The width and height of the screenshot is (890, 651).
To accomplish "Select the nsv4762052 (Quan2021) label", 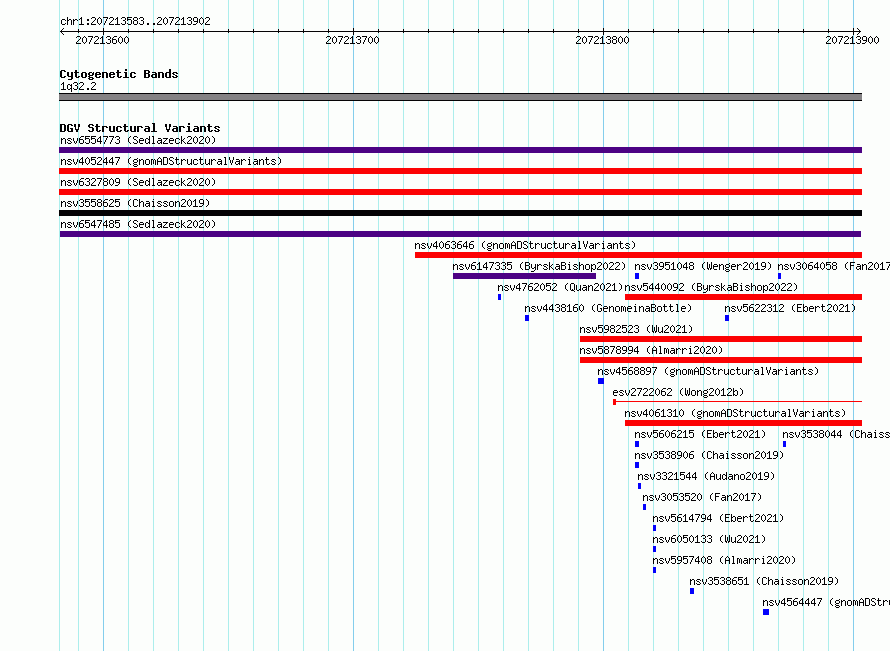I will pyautogui.click(x=560, y=287).
